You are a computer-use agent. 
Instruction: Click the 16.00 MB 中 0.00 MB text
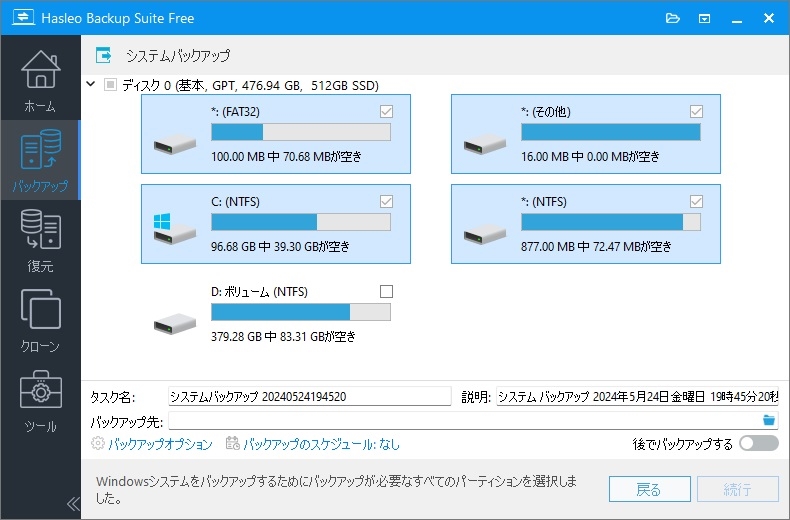coord(590,157)
